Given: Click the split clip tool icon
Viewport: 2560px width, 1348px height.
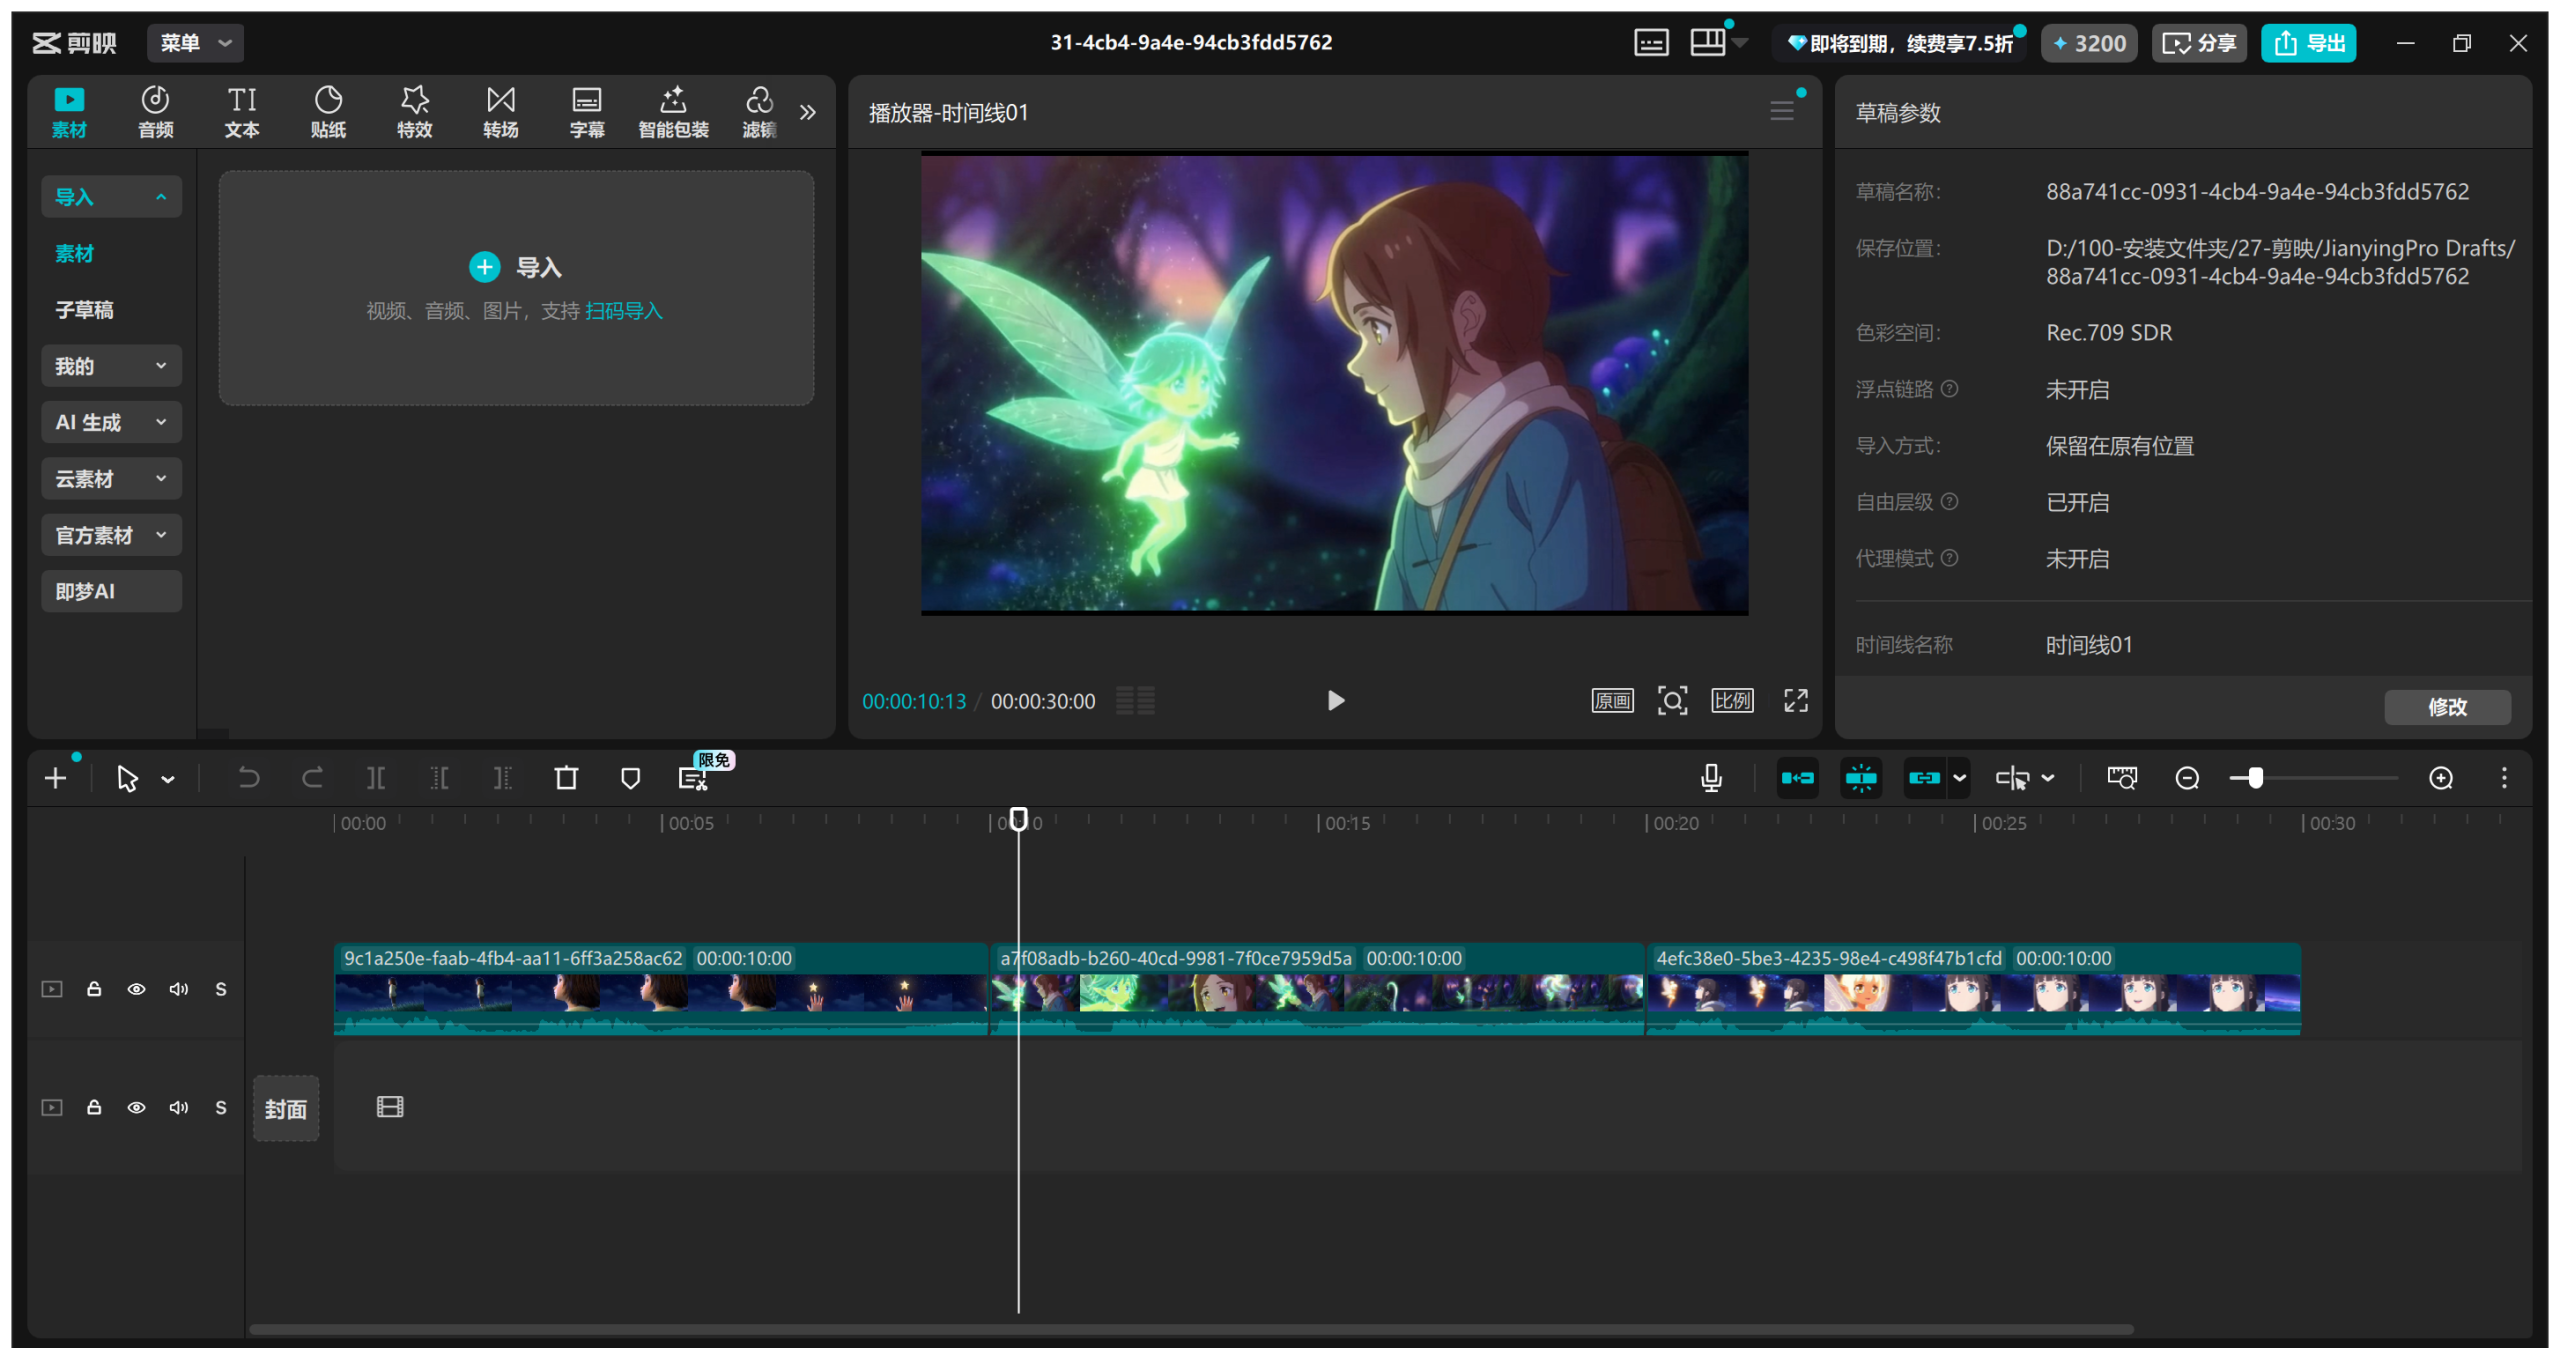Looking at the screenshot, I should click(x=376, y=778).
